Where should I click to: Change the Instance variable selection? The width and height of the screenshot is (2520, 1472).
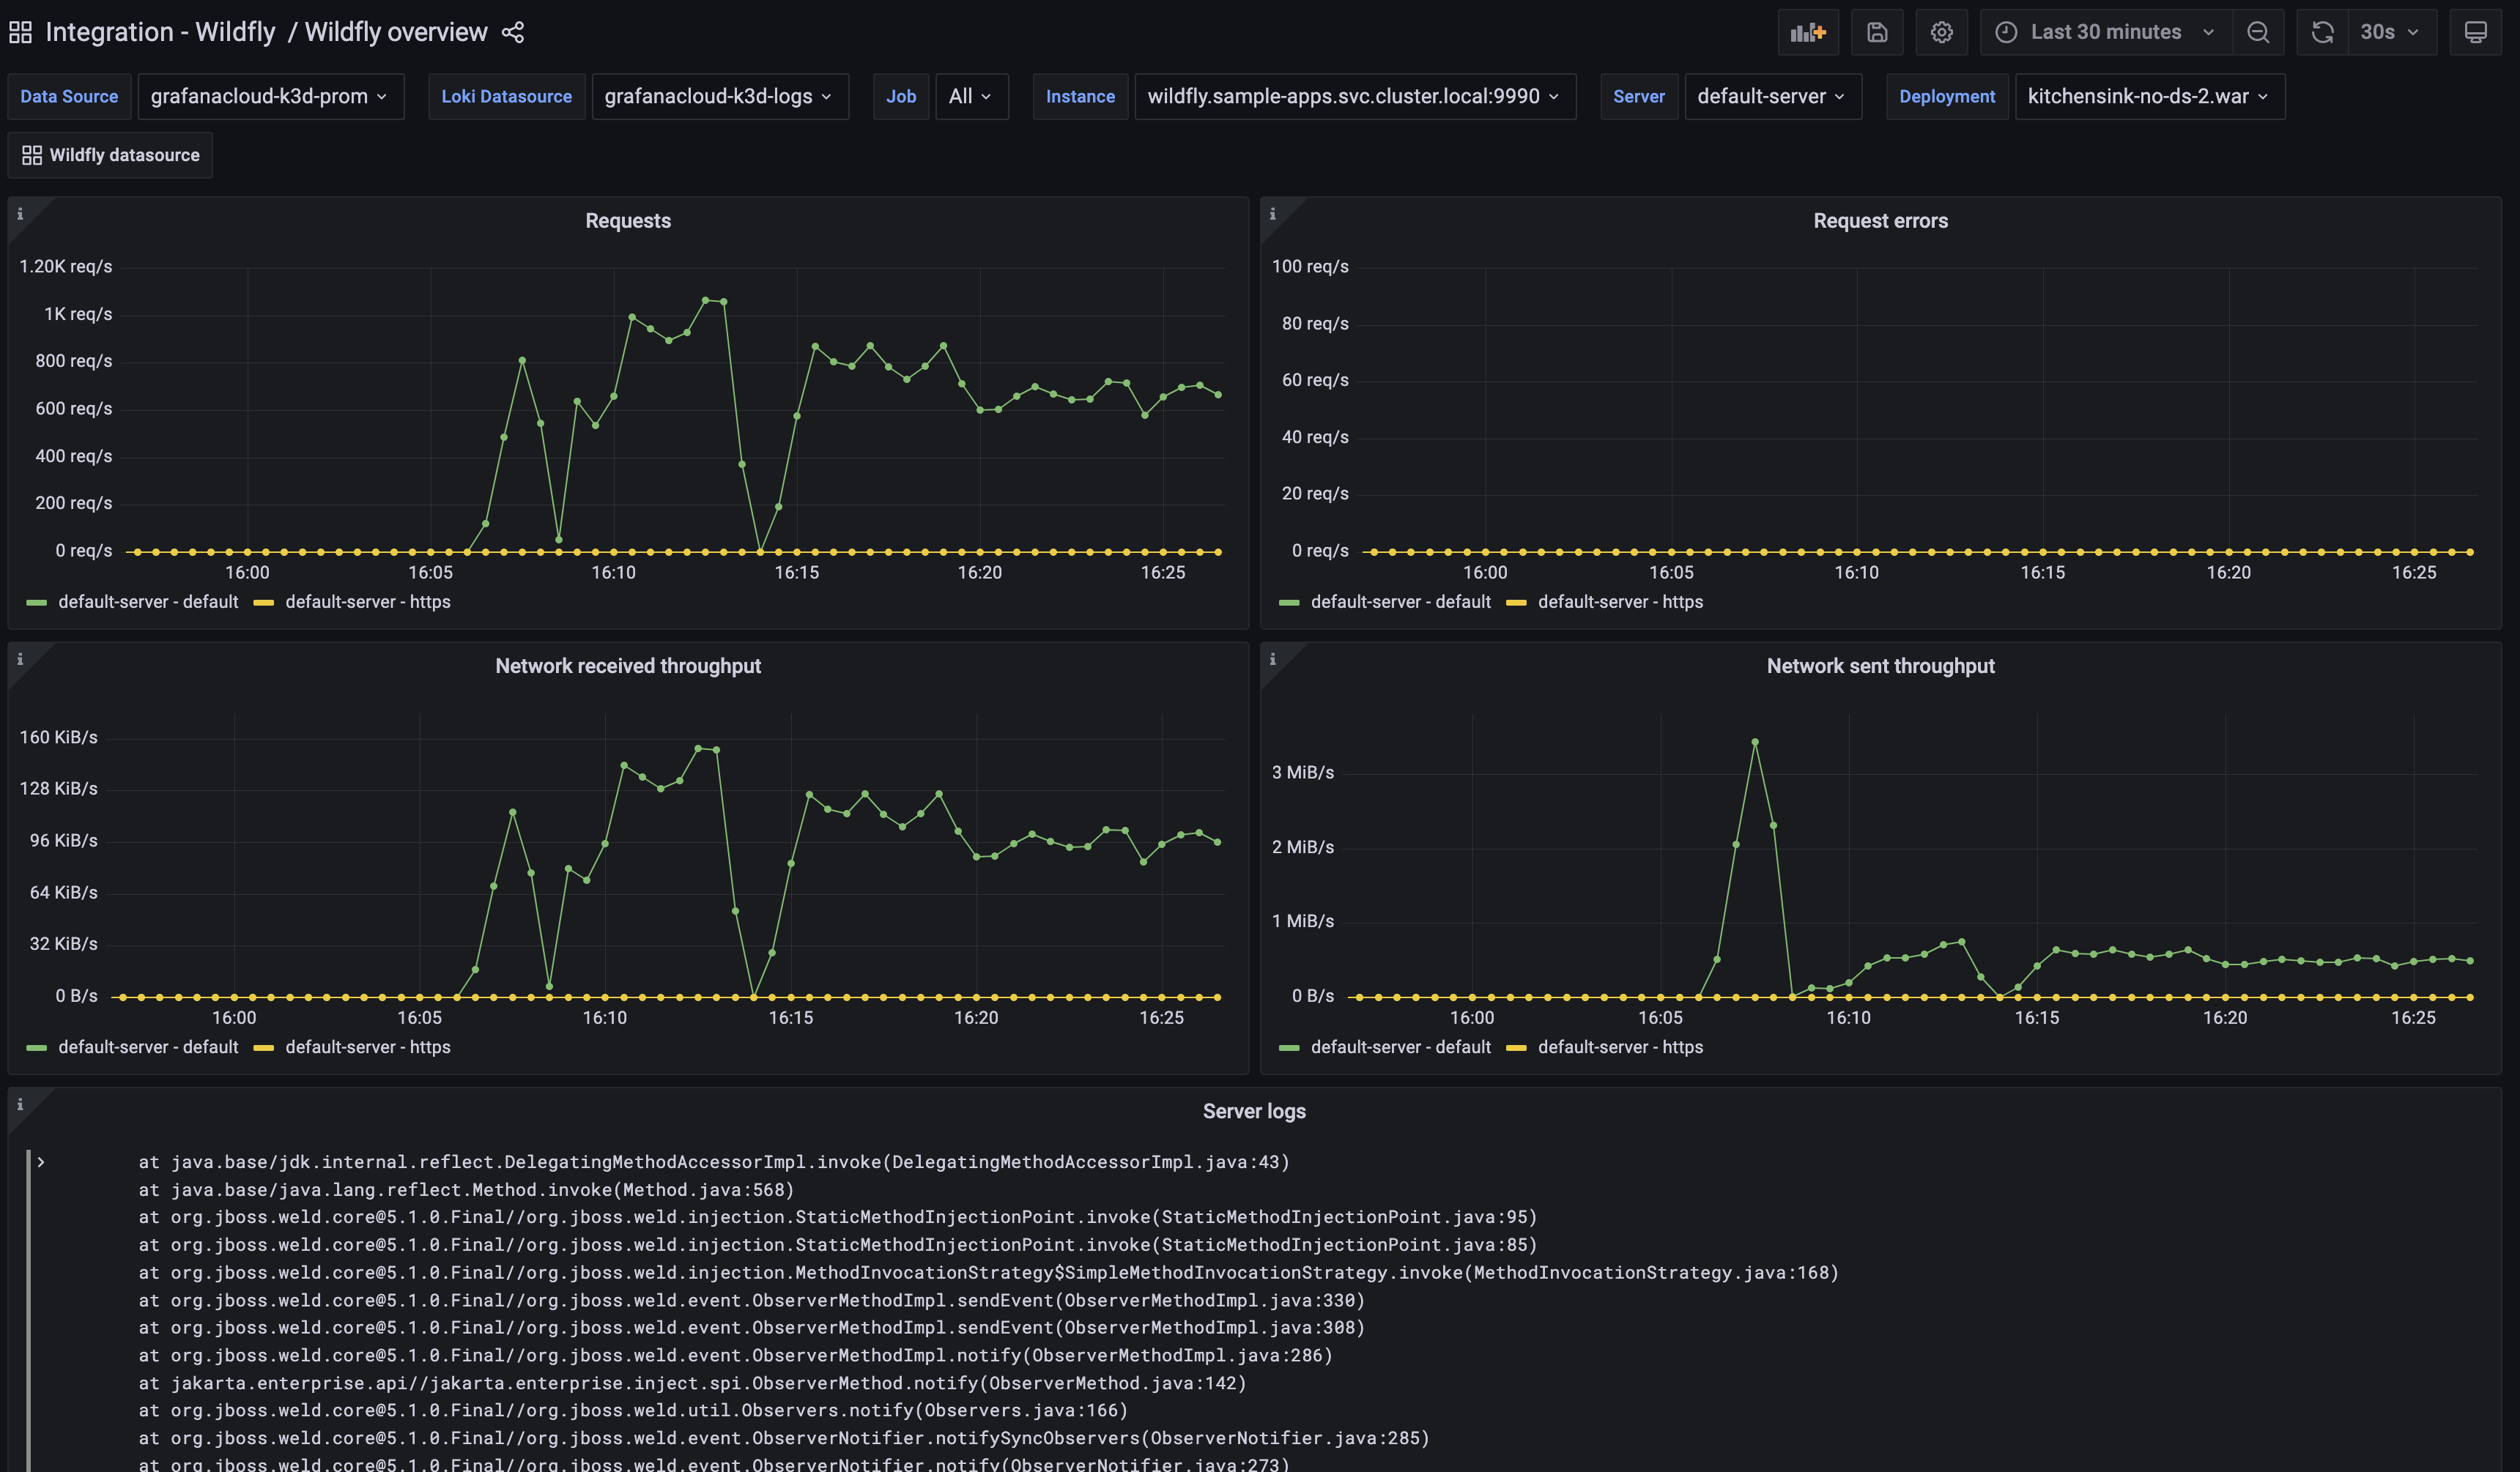pos(1354,96)
